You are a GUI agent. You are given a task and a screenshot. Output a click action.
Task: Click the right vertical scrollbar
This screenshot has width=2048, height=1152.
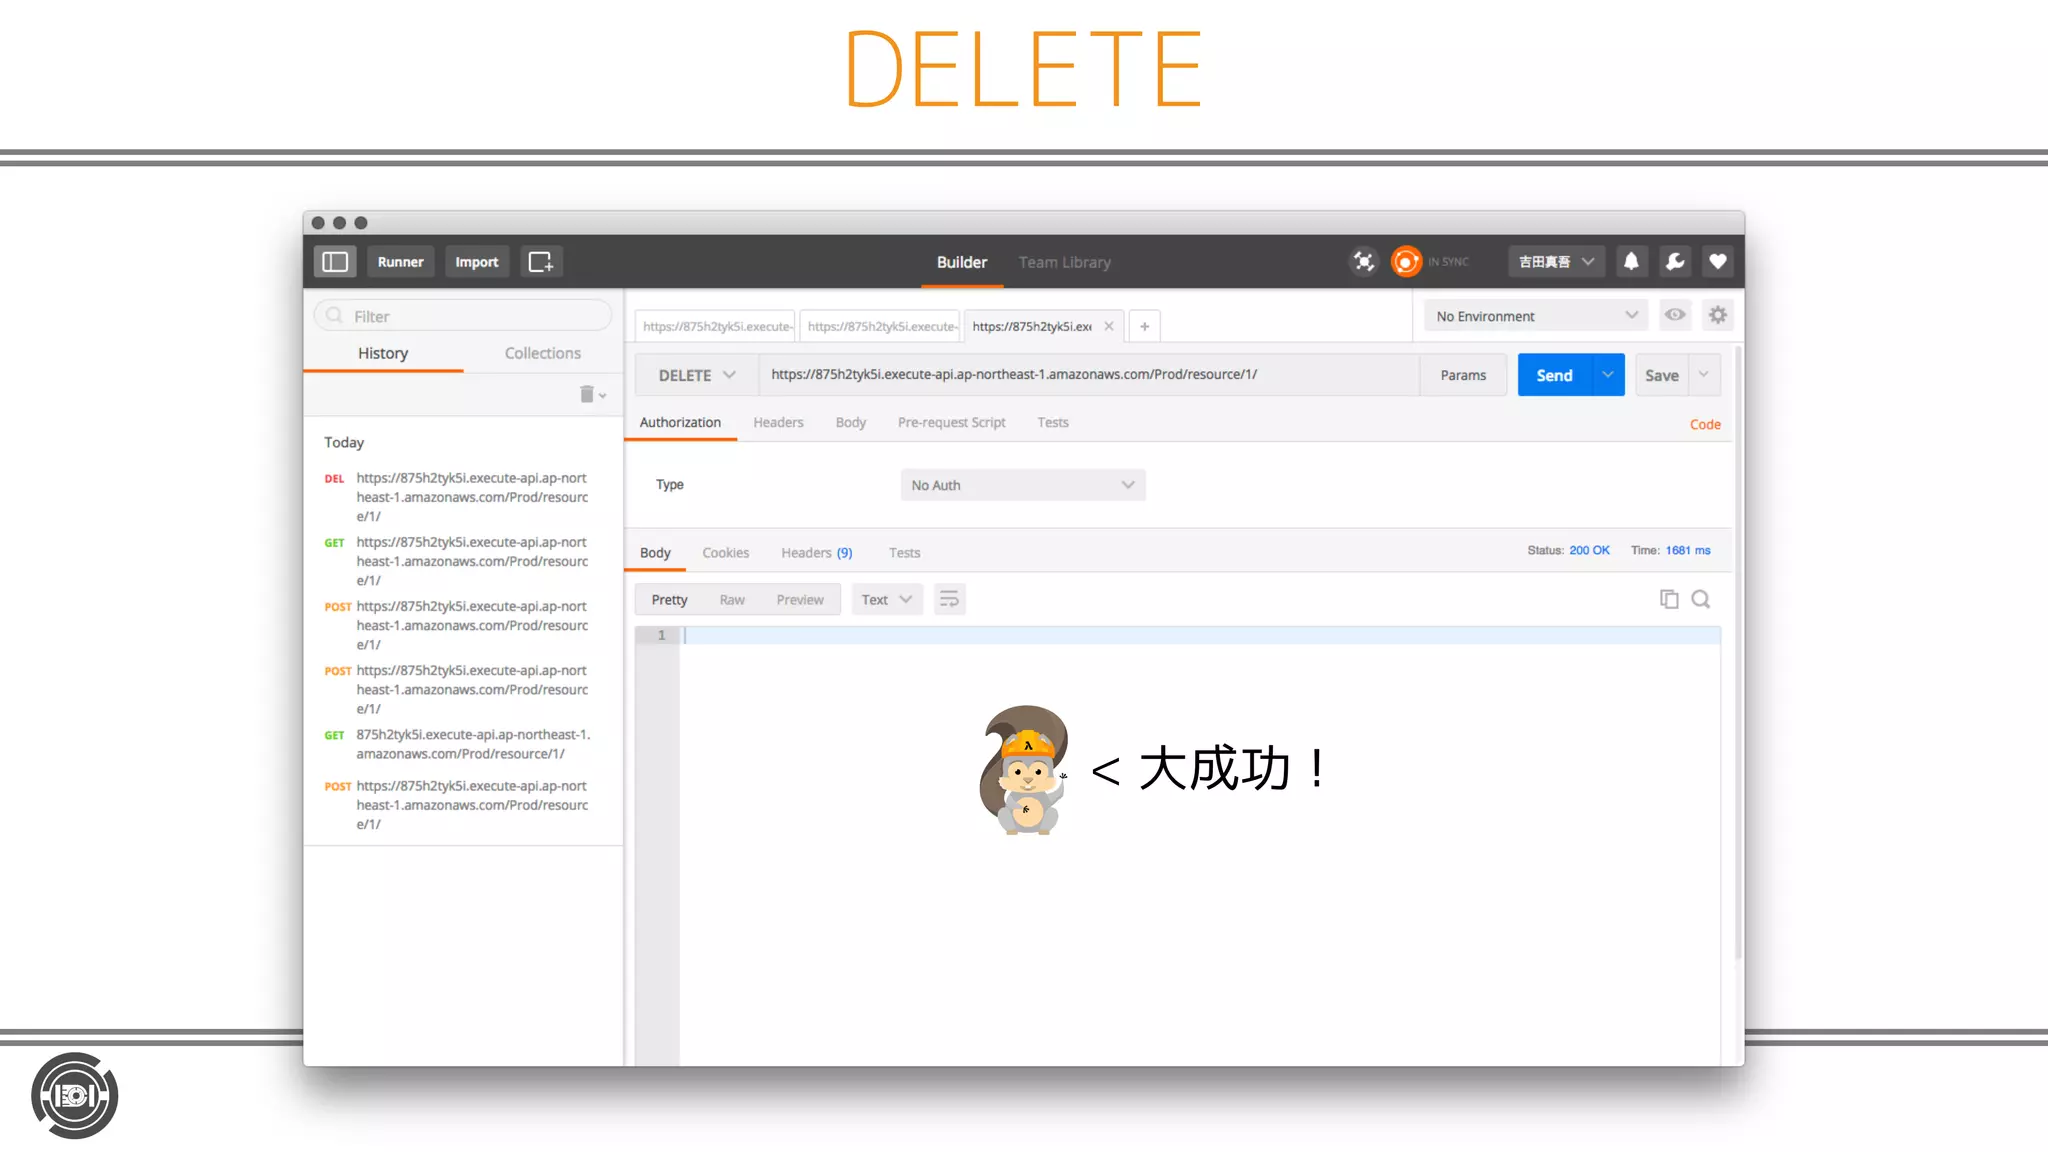point(1738,654)
